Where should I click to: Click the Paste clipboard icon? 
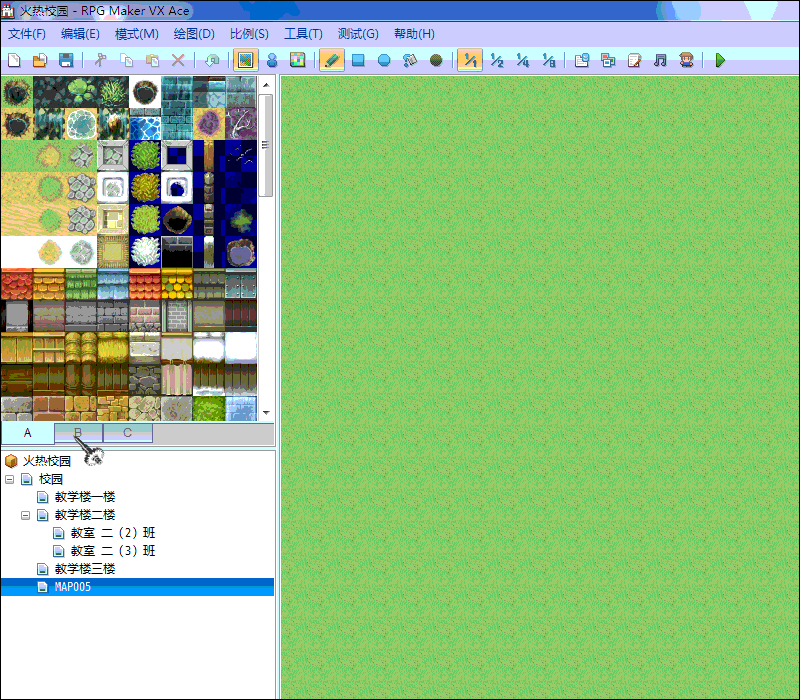[x=152, y=60]
